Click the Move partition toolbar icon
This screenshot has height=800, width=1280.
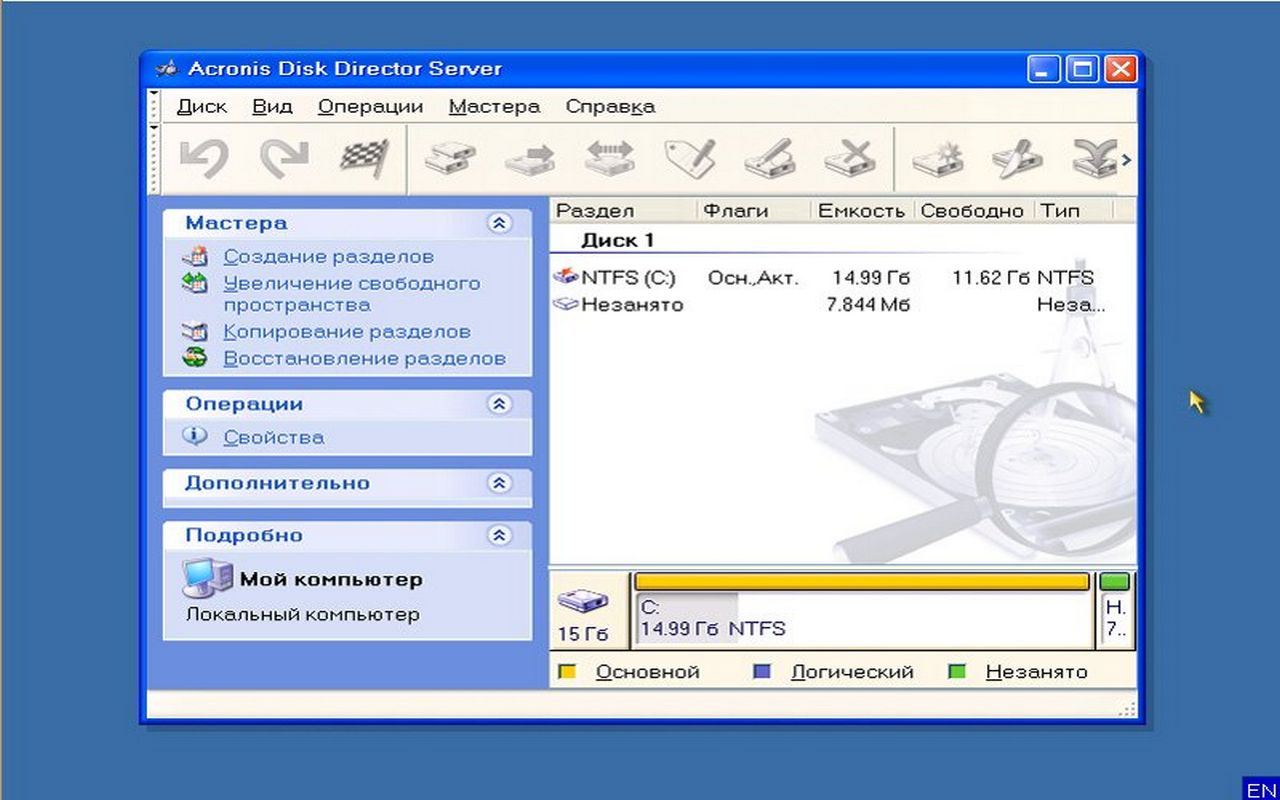point(529,158)
